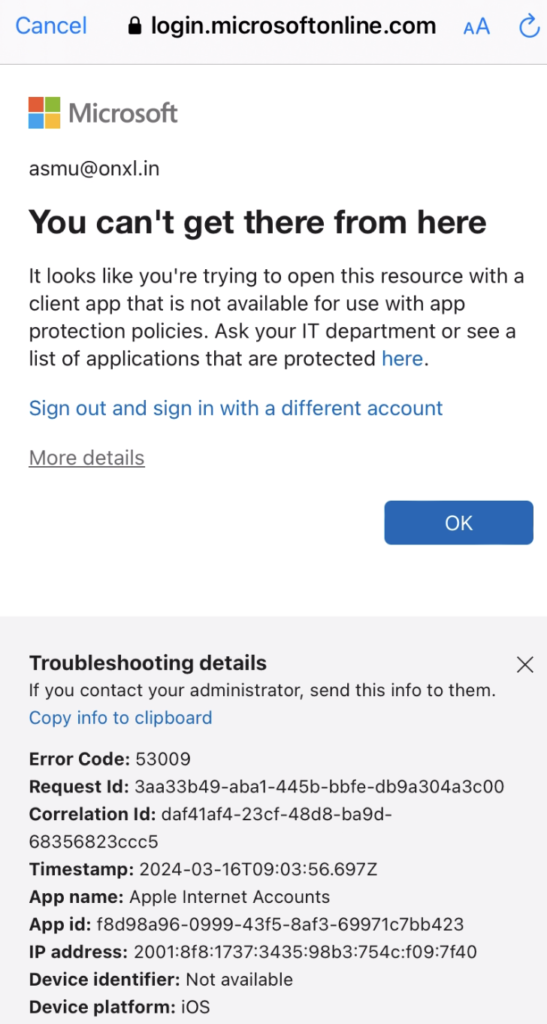This screenshot has height=1024, width=547.
Task: Close the Troubleshooting details panel
Action: [x=525, y=665]
